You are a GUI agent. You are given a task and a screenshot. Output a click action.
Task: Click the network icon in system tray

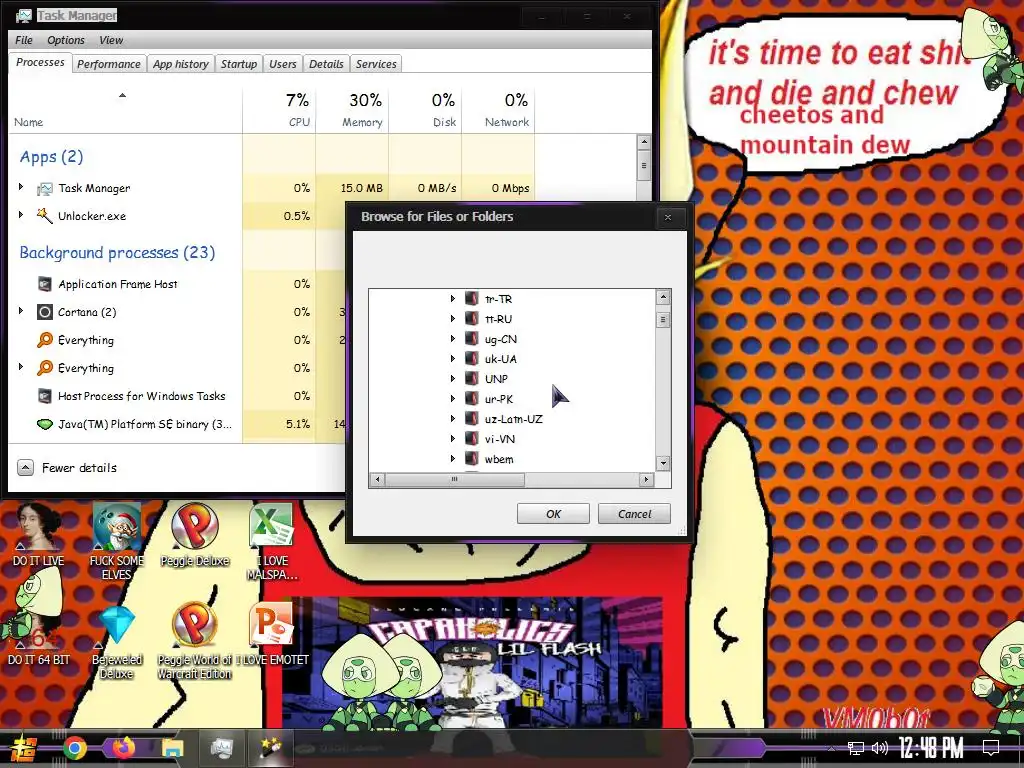click(856, 748)
